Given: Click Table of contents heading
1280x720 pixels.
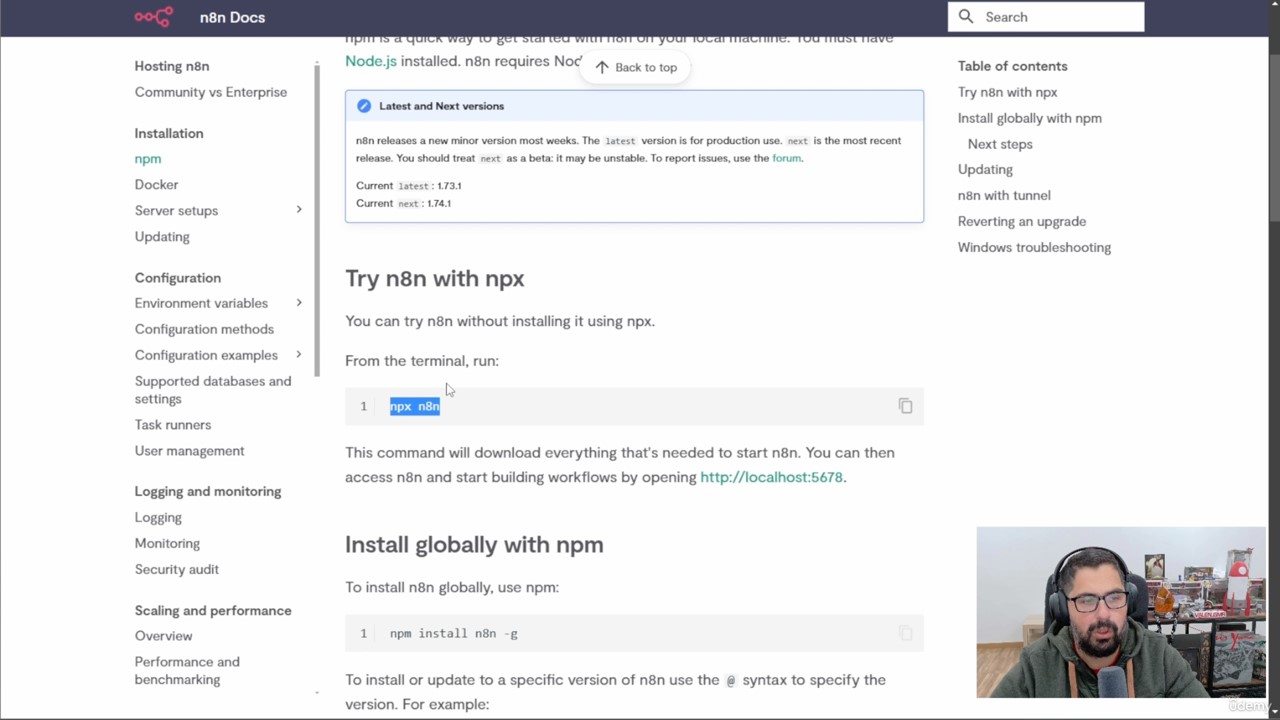Looking at the screenshot, I should pos(1012,66).
